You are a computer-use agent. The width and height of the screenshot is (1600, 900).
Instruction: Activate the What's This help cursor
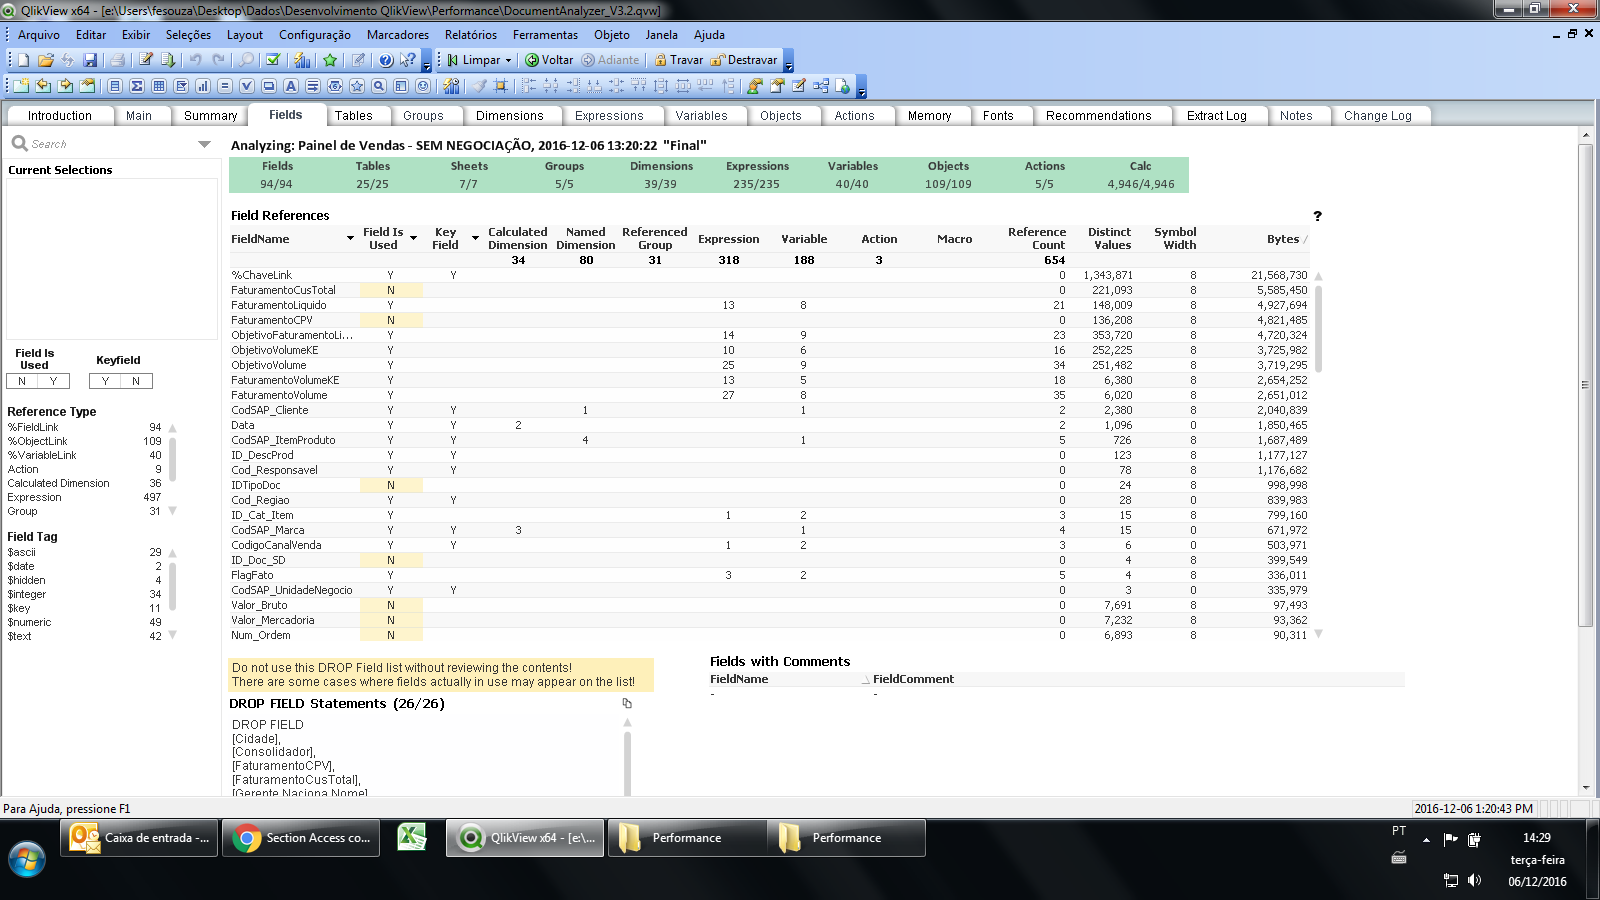[x=408, y=60]
